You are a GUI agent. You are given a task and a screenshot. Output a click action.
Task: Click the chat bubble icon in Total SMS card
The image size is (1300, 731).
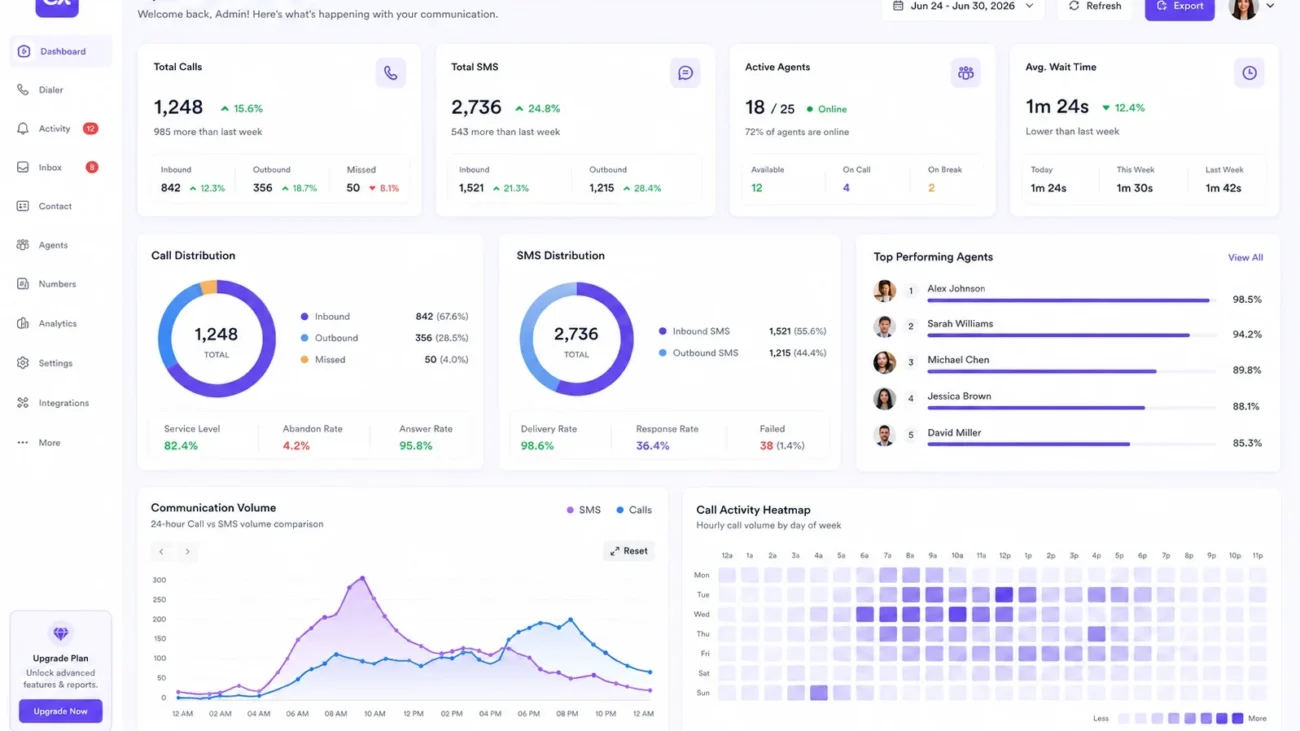(x=685, y=73)
